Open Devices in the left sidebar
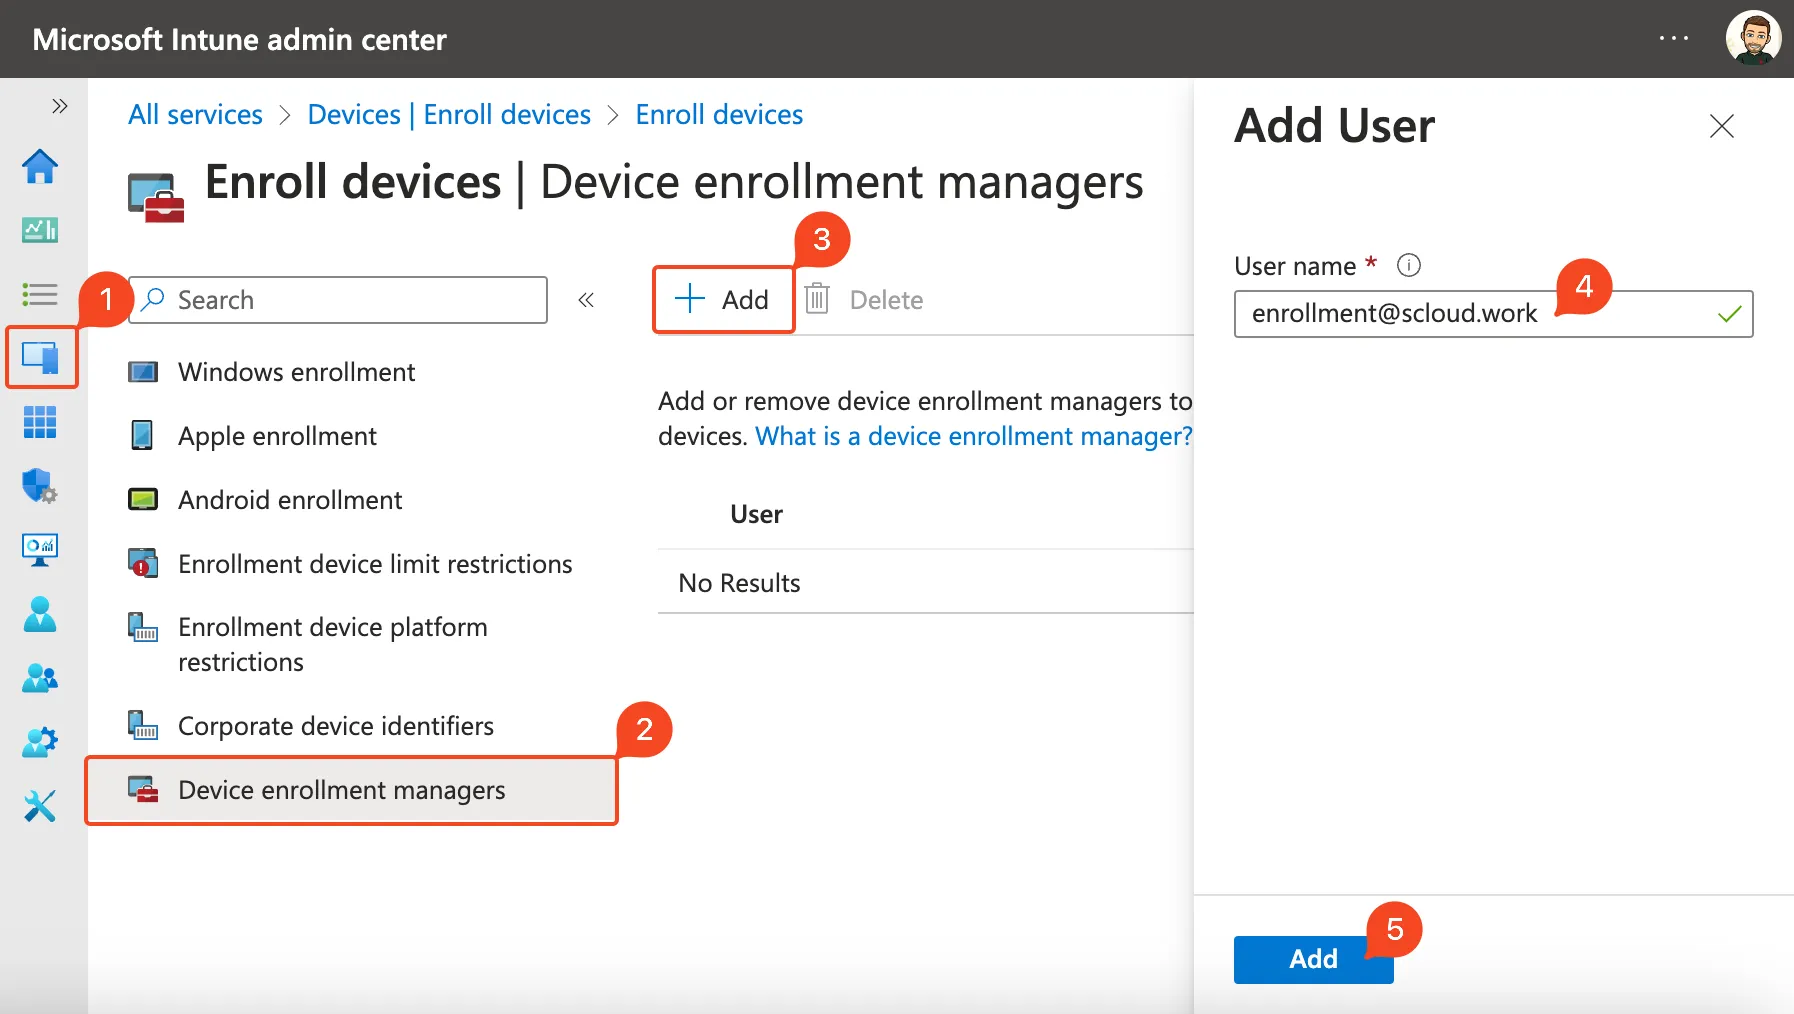This screenshot has width=1794, height=1014. pyautogui.click(x=41, y=357)
